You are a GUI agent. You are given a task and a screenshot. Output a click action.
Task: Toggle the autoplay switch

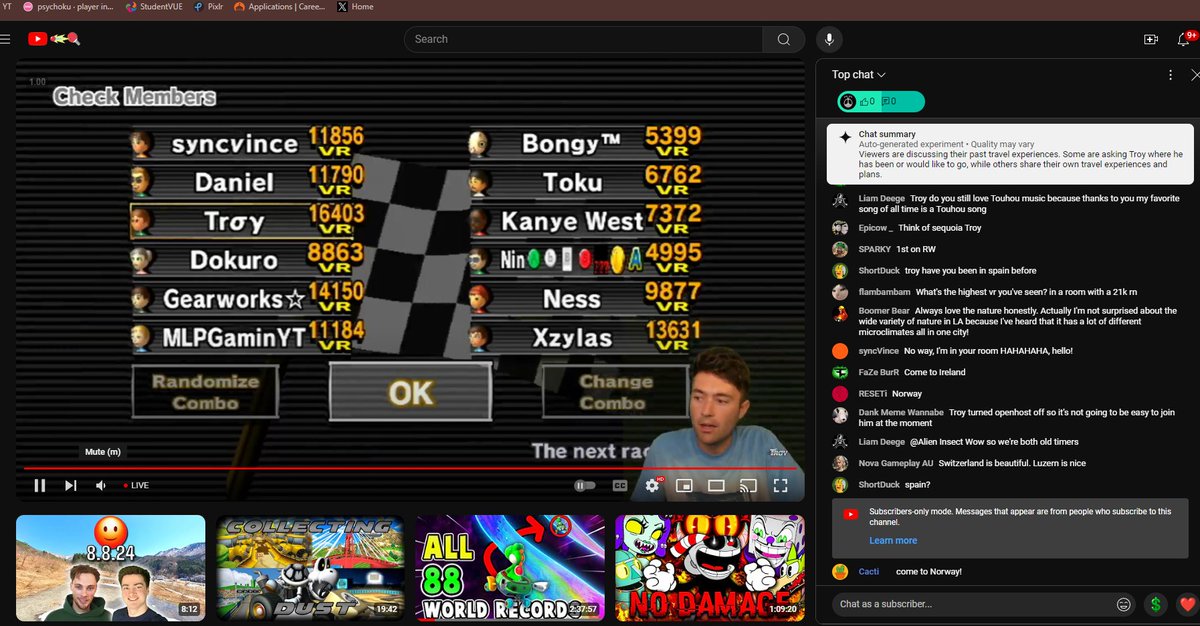(585, 485)
